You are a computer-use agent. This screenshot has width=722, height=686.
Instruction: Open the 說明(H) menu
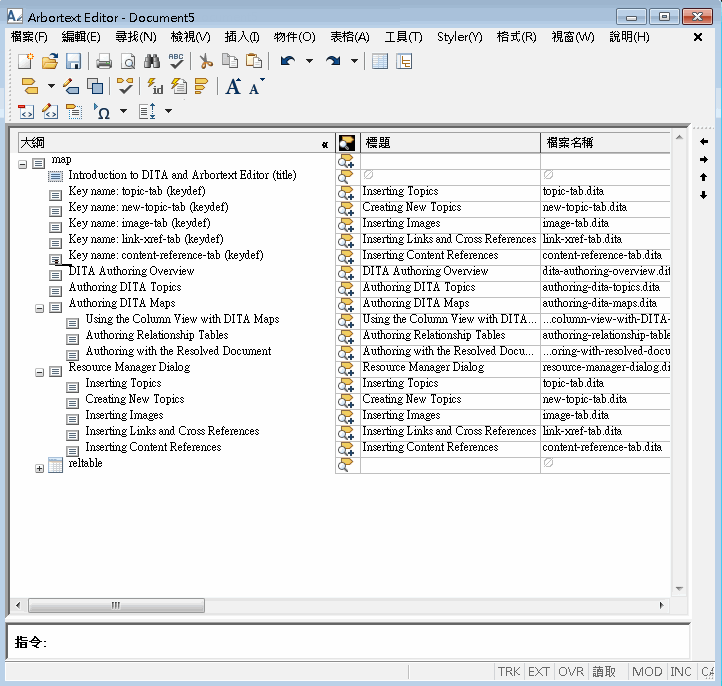[x=629, y=37]
